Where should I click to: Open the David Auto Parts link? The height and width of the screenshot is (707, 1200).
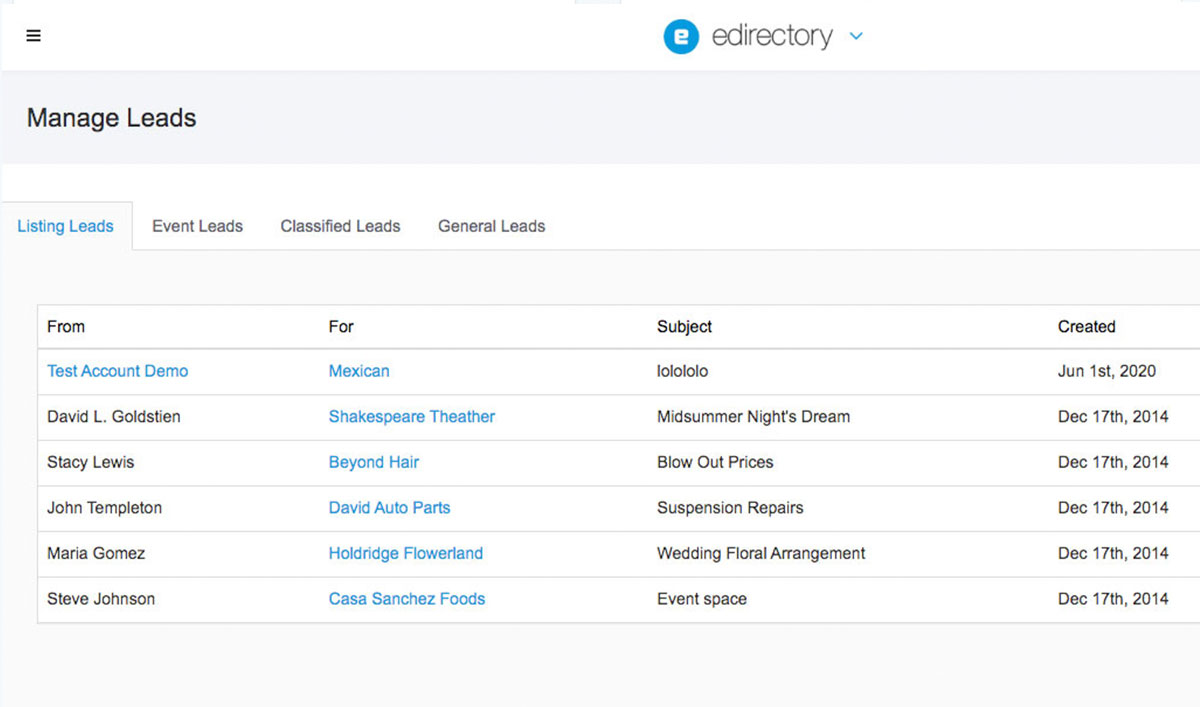pyautogui.click(x=389, y=508)
